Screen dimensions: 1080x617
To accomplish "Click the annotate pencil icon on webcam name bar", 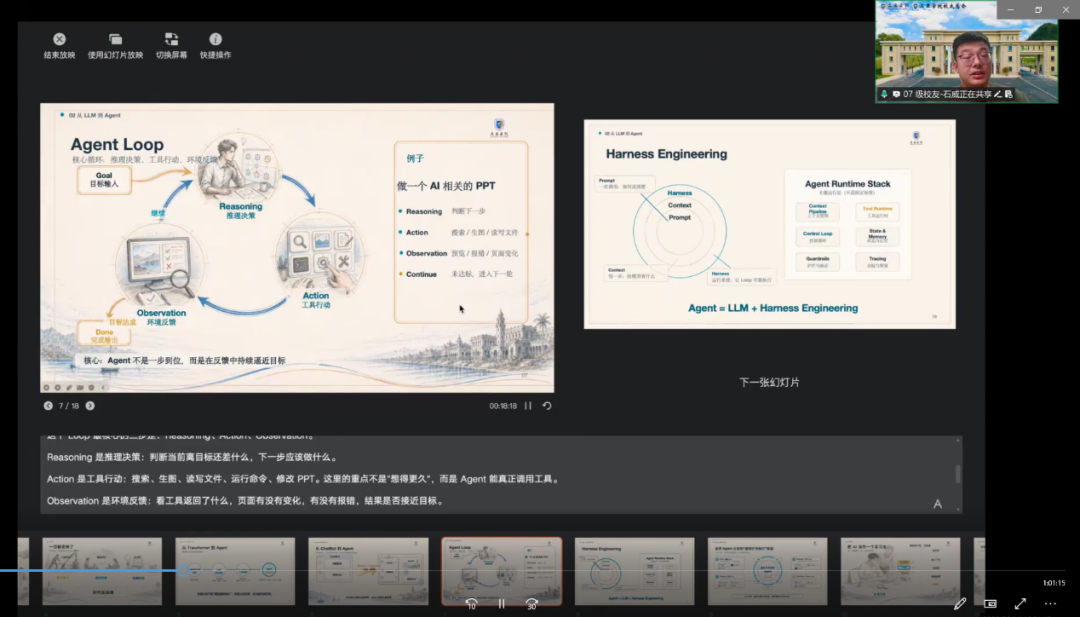I will coord(997,94).
